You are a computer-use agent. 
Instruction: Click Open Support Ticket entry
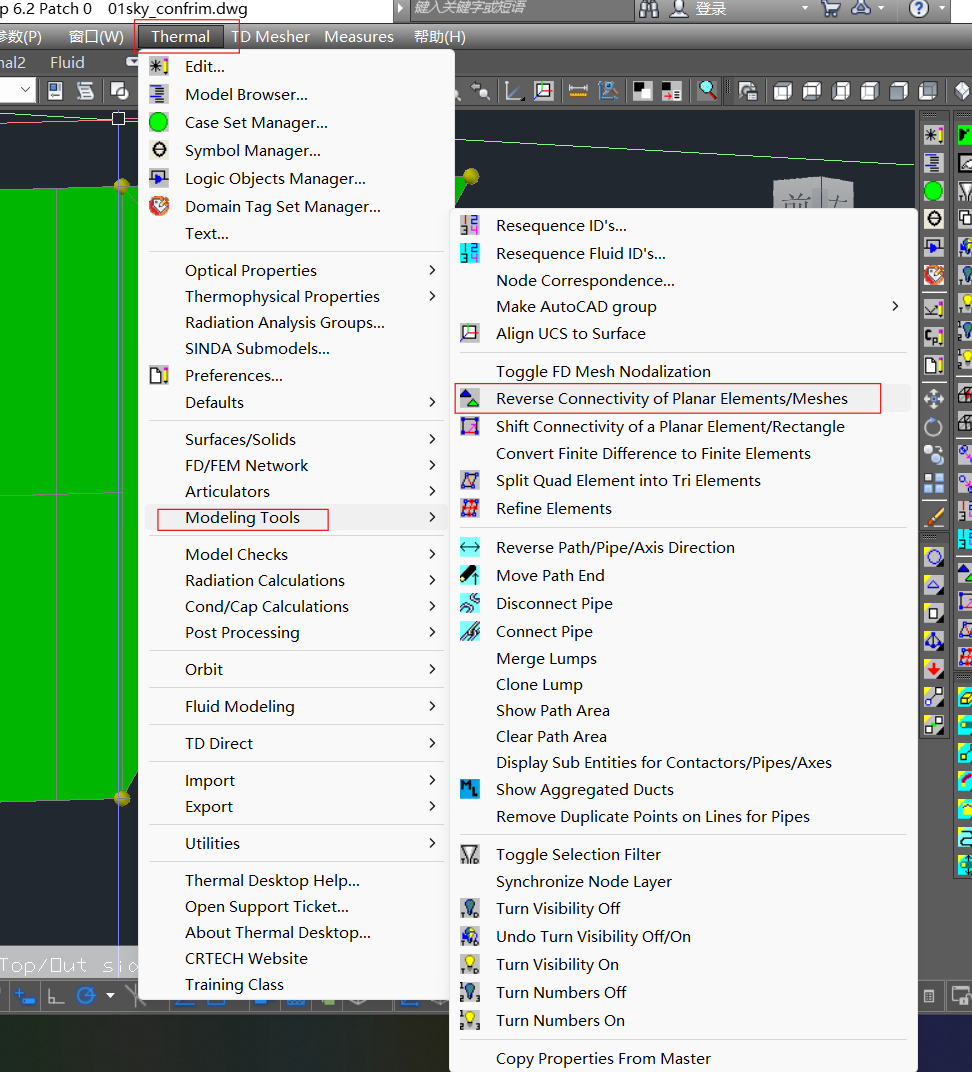tap(266, 907)
